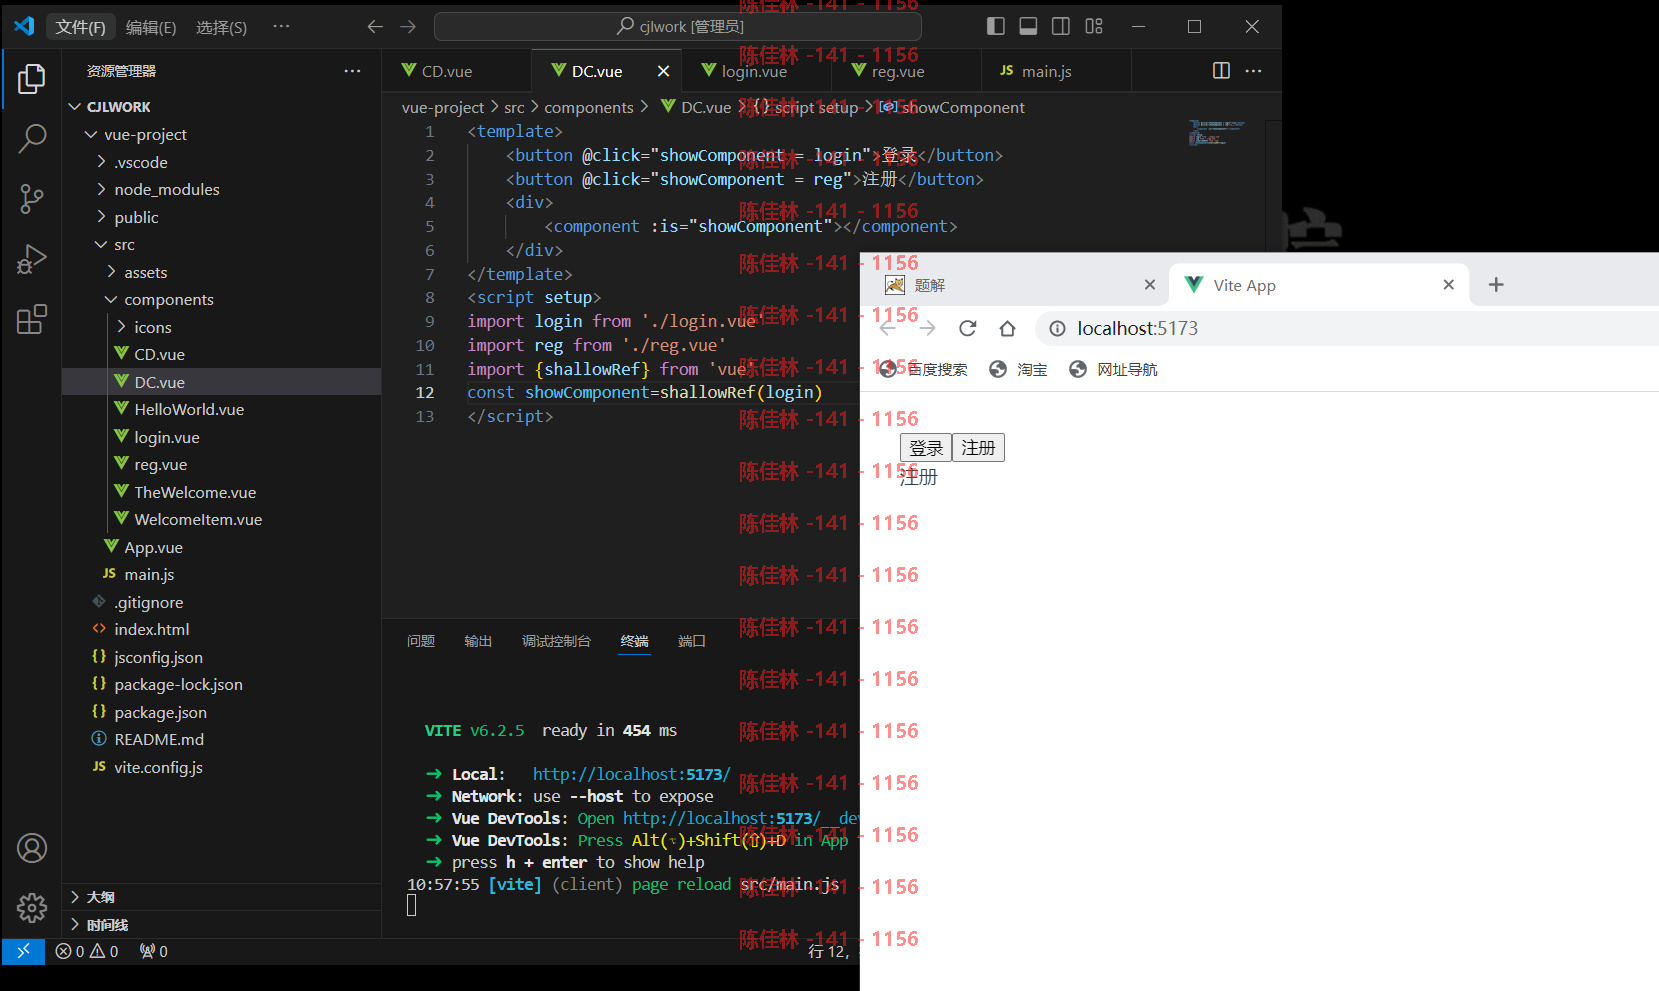
Task: View site information icon in address bar
Action: click(1057, 328)
